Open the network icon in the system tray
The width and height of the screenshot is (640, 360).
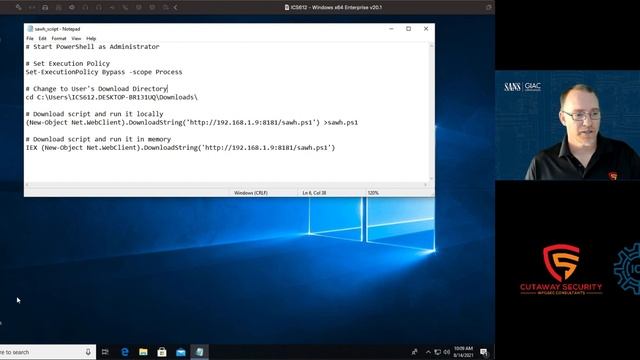click(438, 352)
